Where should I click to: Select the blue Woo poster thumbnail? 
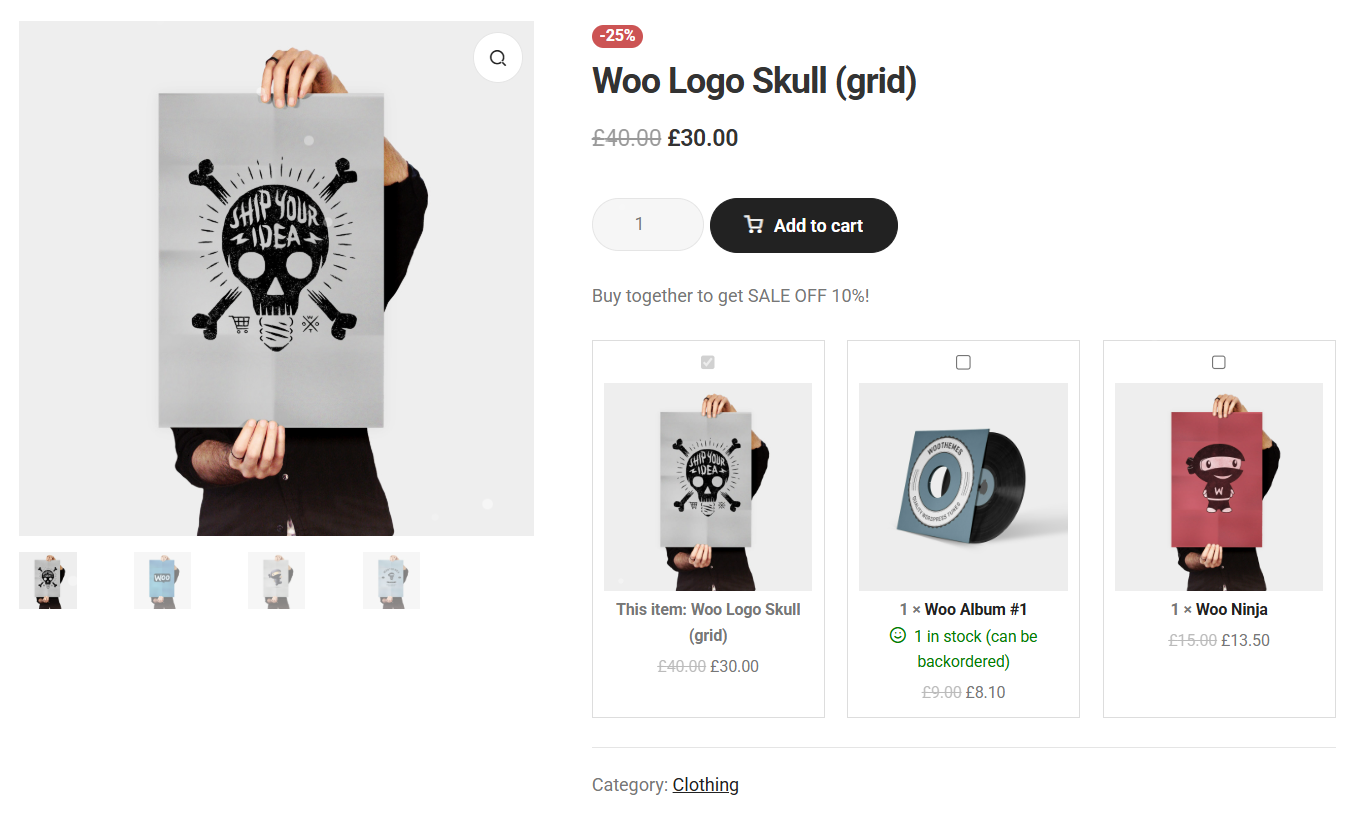(x=161, y=580)
